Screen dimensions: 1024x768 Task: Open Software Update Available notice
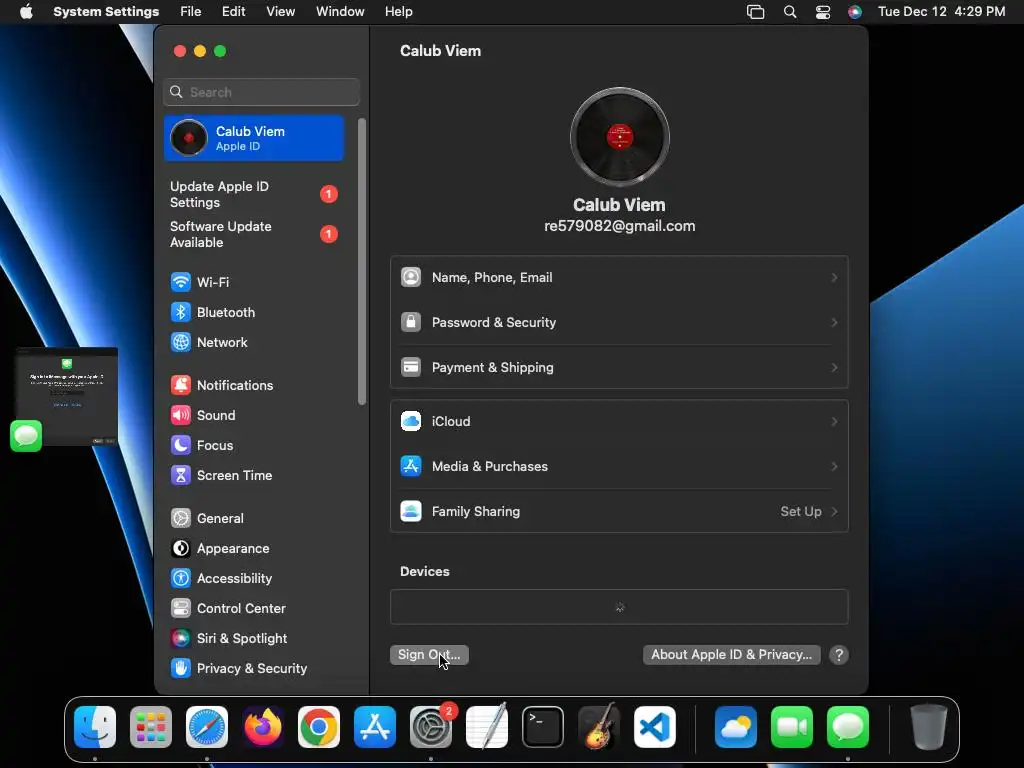253,234
